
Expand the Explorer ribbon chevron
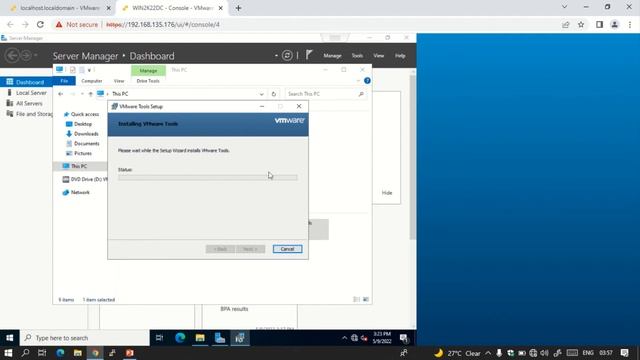[358, 80]
